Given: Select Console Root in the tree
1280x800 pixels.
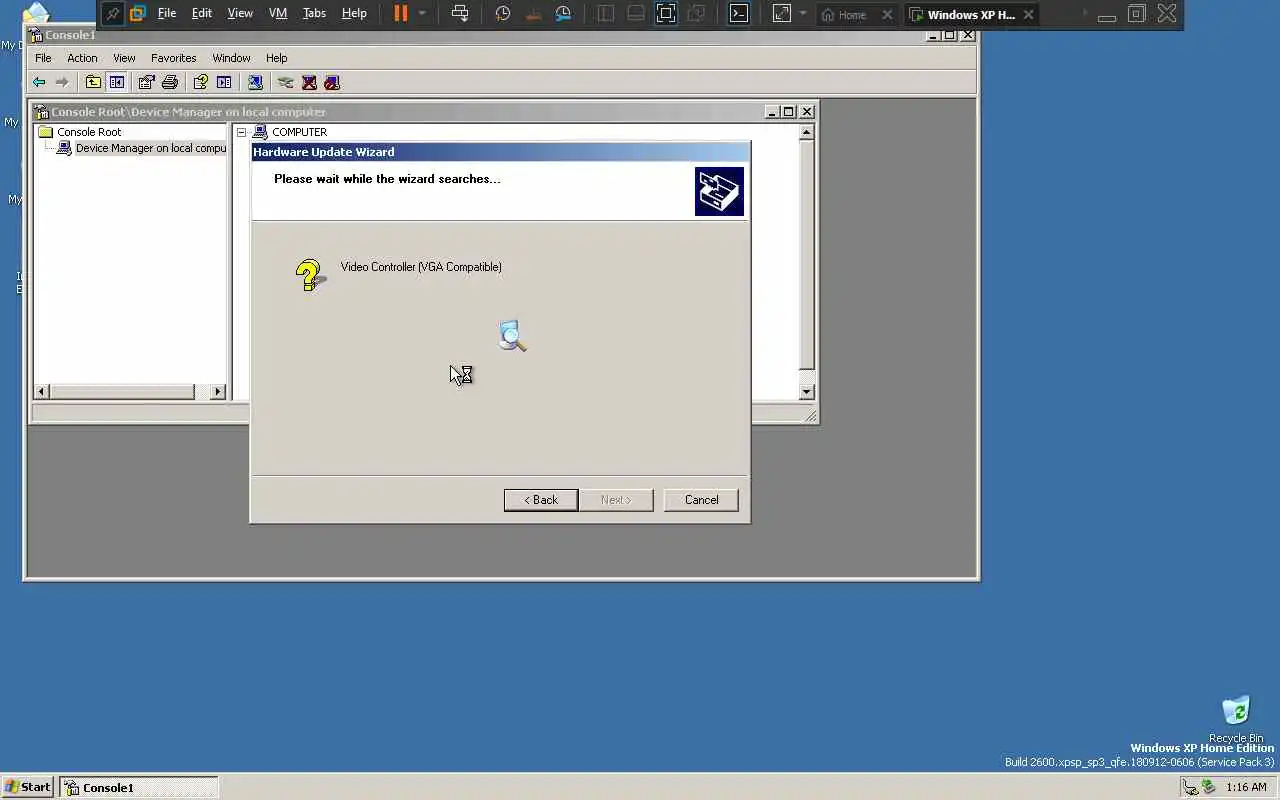Looking at the screenshot, I should pyautogui.click(x=89, y=132).
